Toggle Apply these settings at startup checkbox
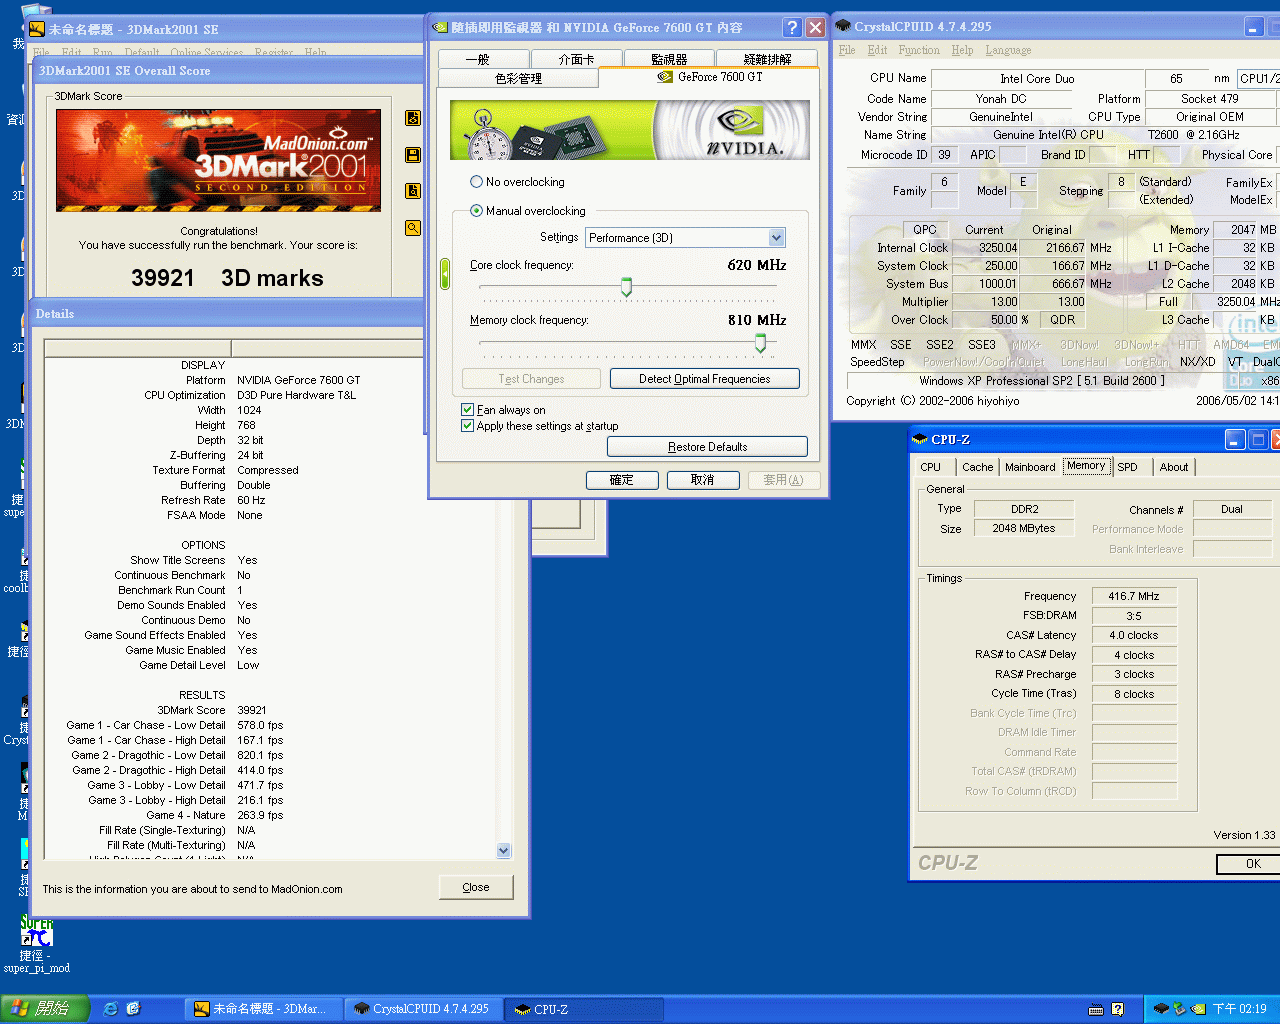The width and height of the screenshot is (1280, 1024). pos(467,426)
